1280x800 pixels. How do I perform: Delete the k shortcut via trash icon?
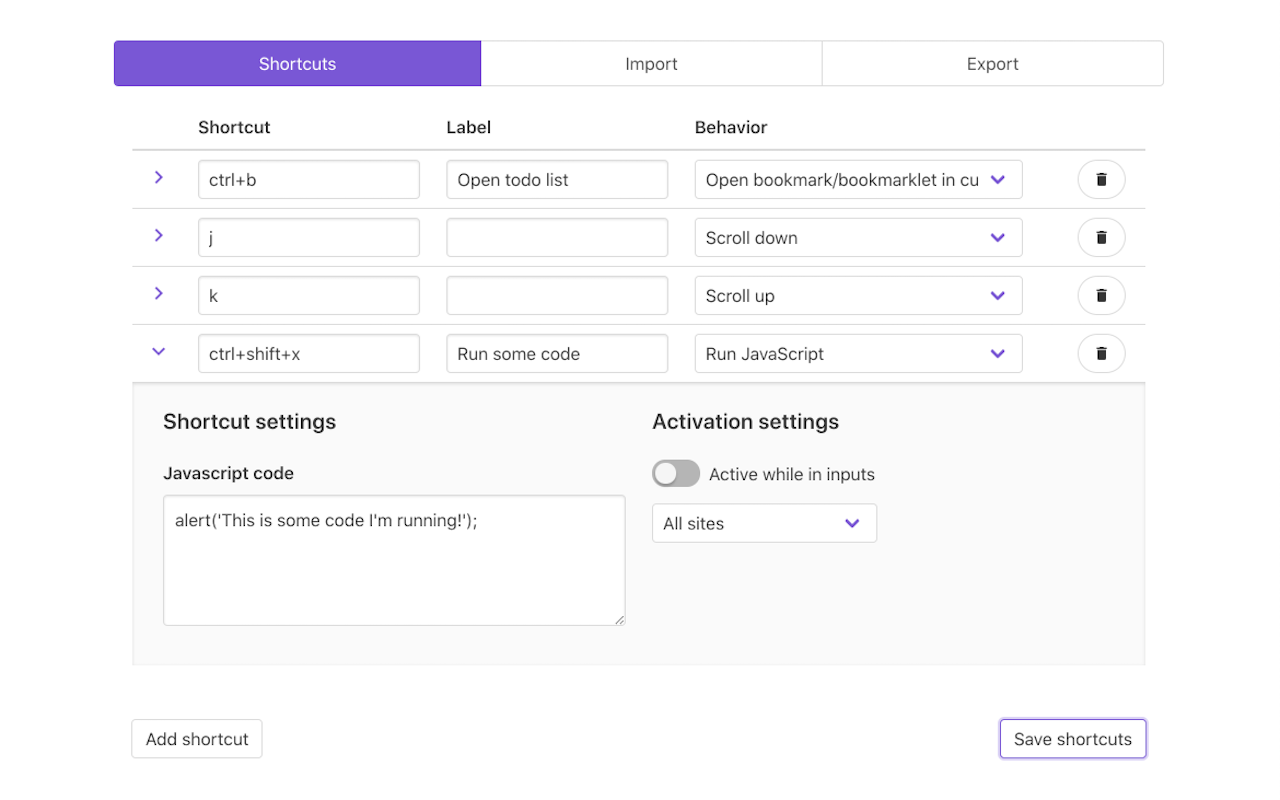[1101, 295]
